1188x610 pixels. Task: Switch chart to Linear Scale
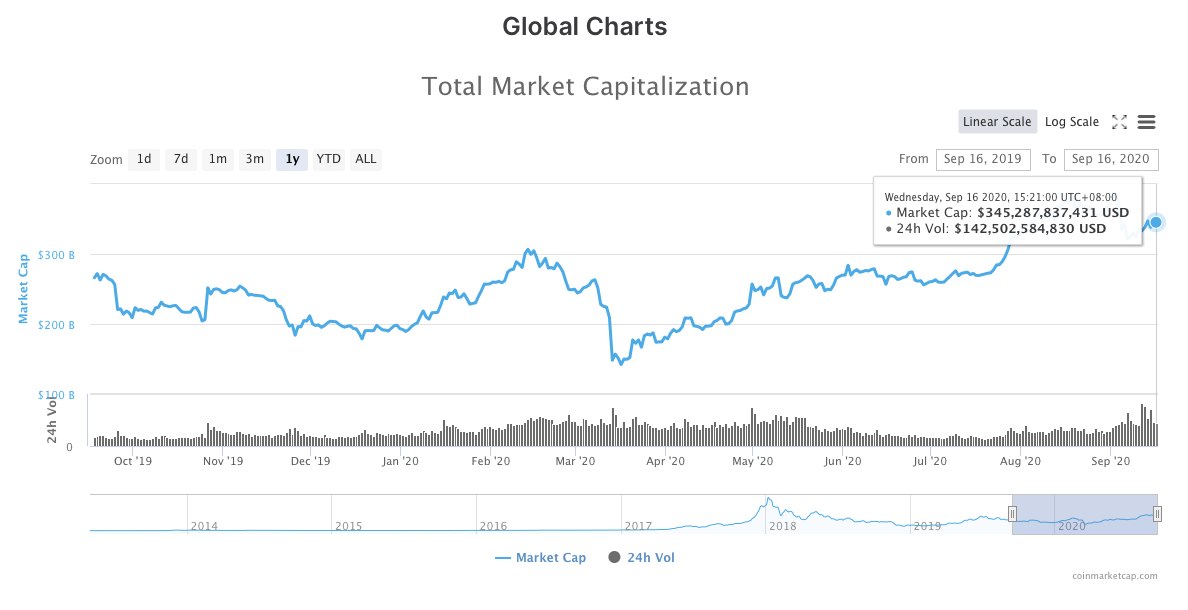coord(997,122)
